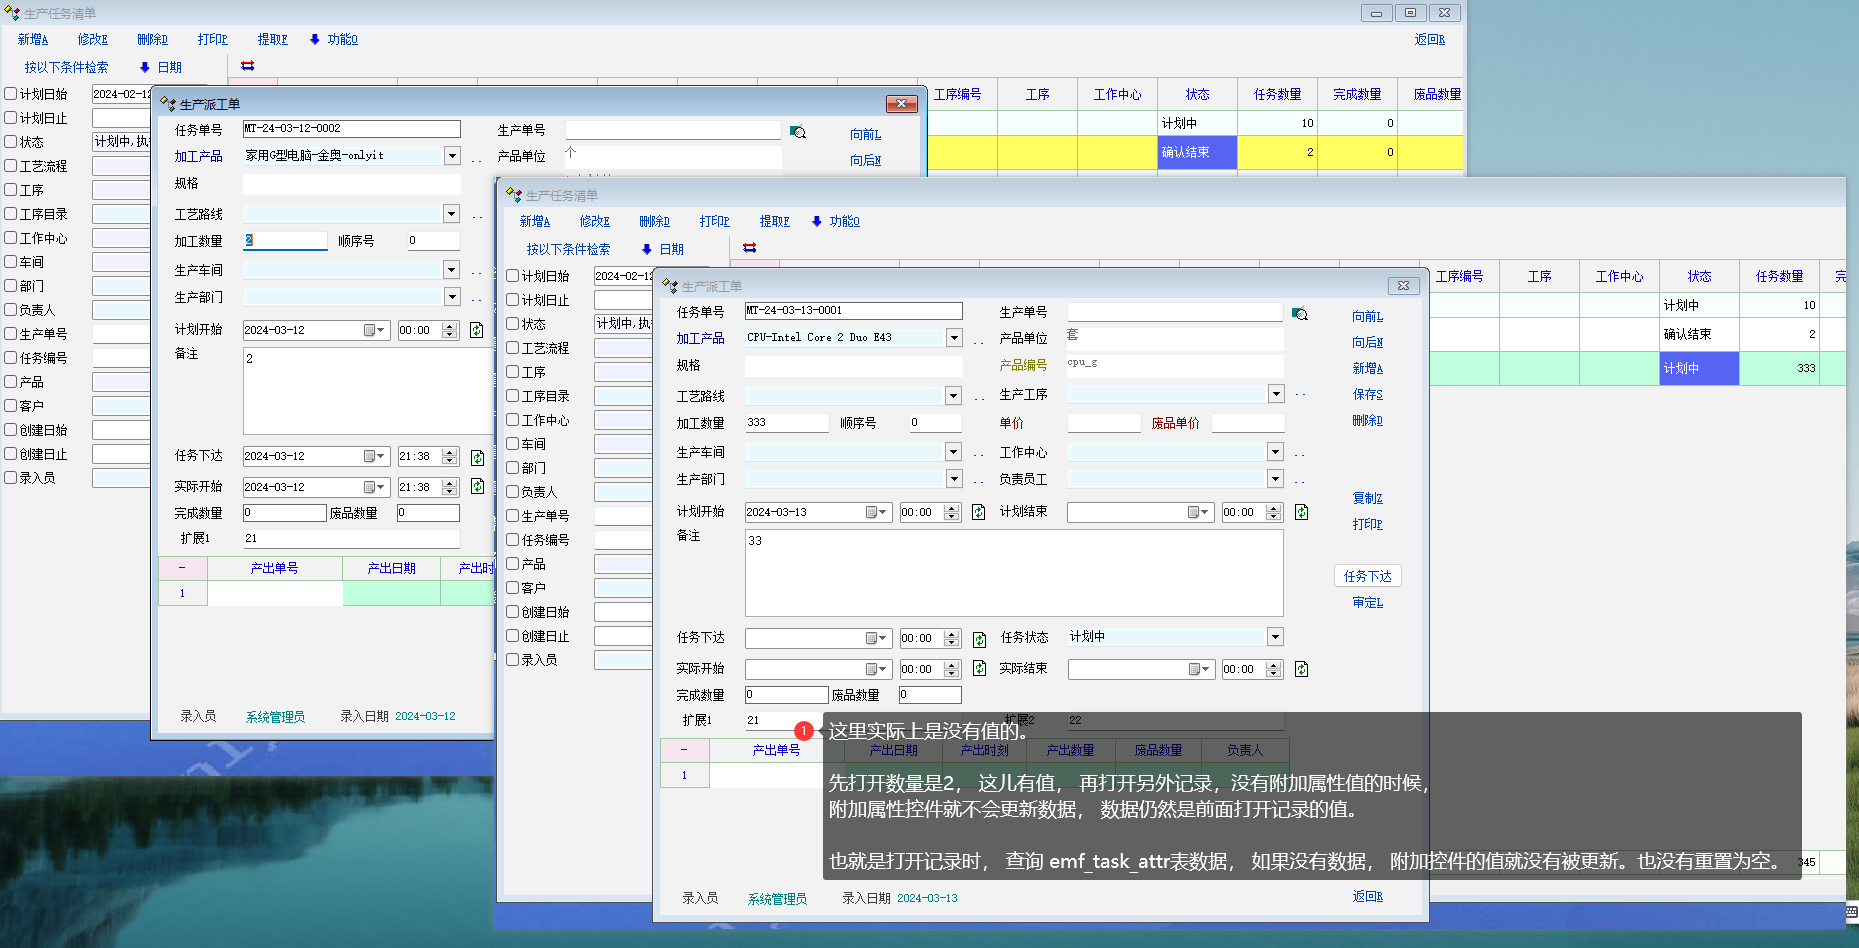Click refresh icon beside 实际结束 time field

click(x=1301, y=669)
